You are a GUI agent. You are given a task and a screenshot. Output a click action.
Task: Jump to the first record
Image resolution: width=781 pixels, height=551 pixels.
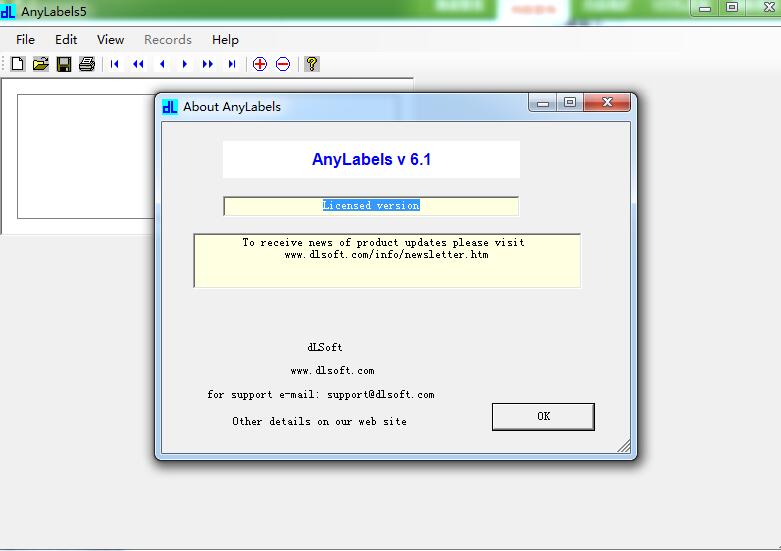click(115, 64)
